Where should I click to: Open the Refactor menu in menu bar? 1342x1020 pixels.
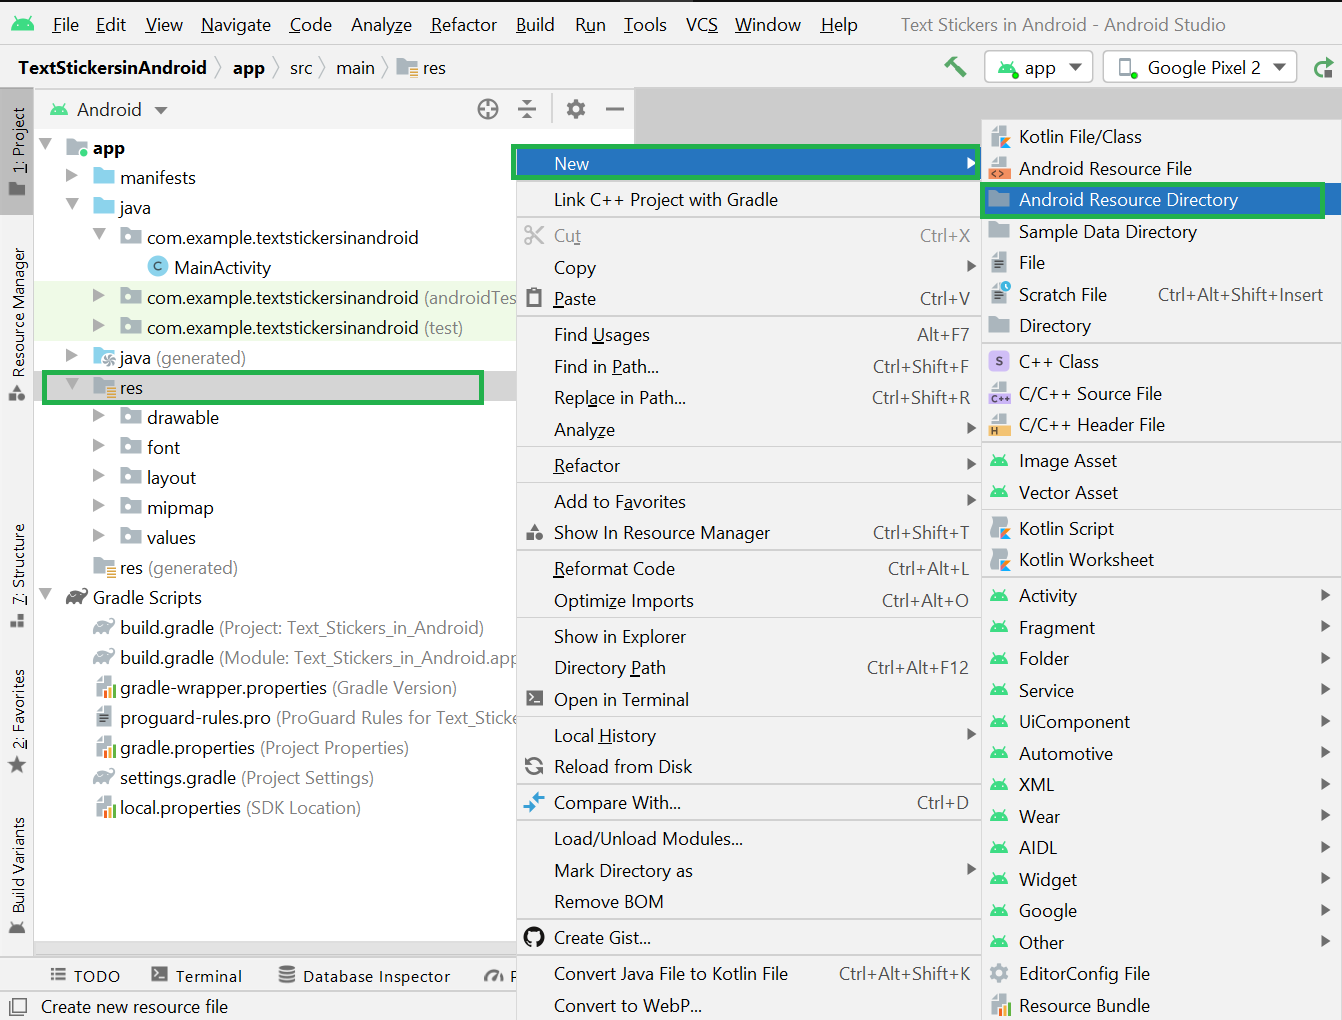point(463,25)
